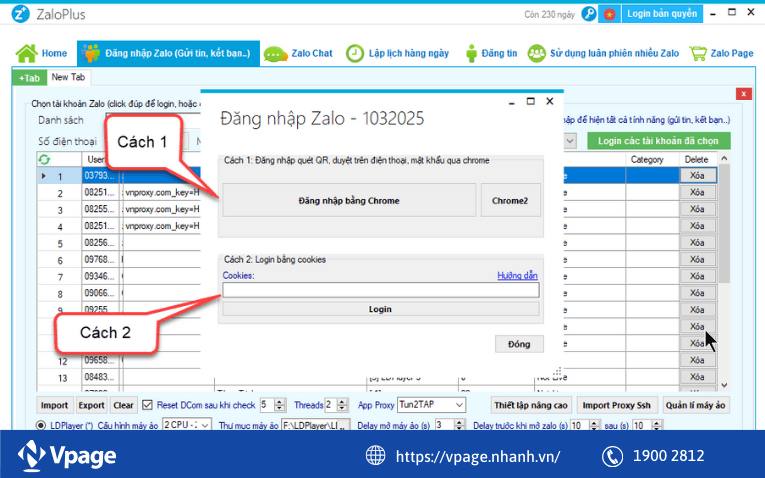The height and width of the screenshot is (478, 765).
Task: Click Quản lí máy ảo button
Action: point(695,405)
